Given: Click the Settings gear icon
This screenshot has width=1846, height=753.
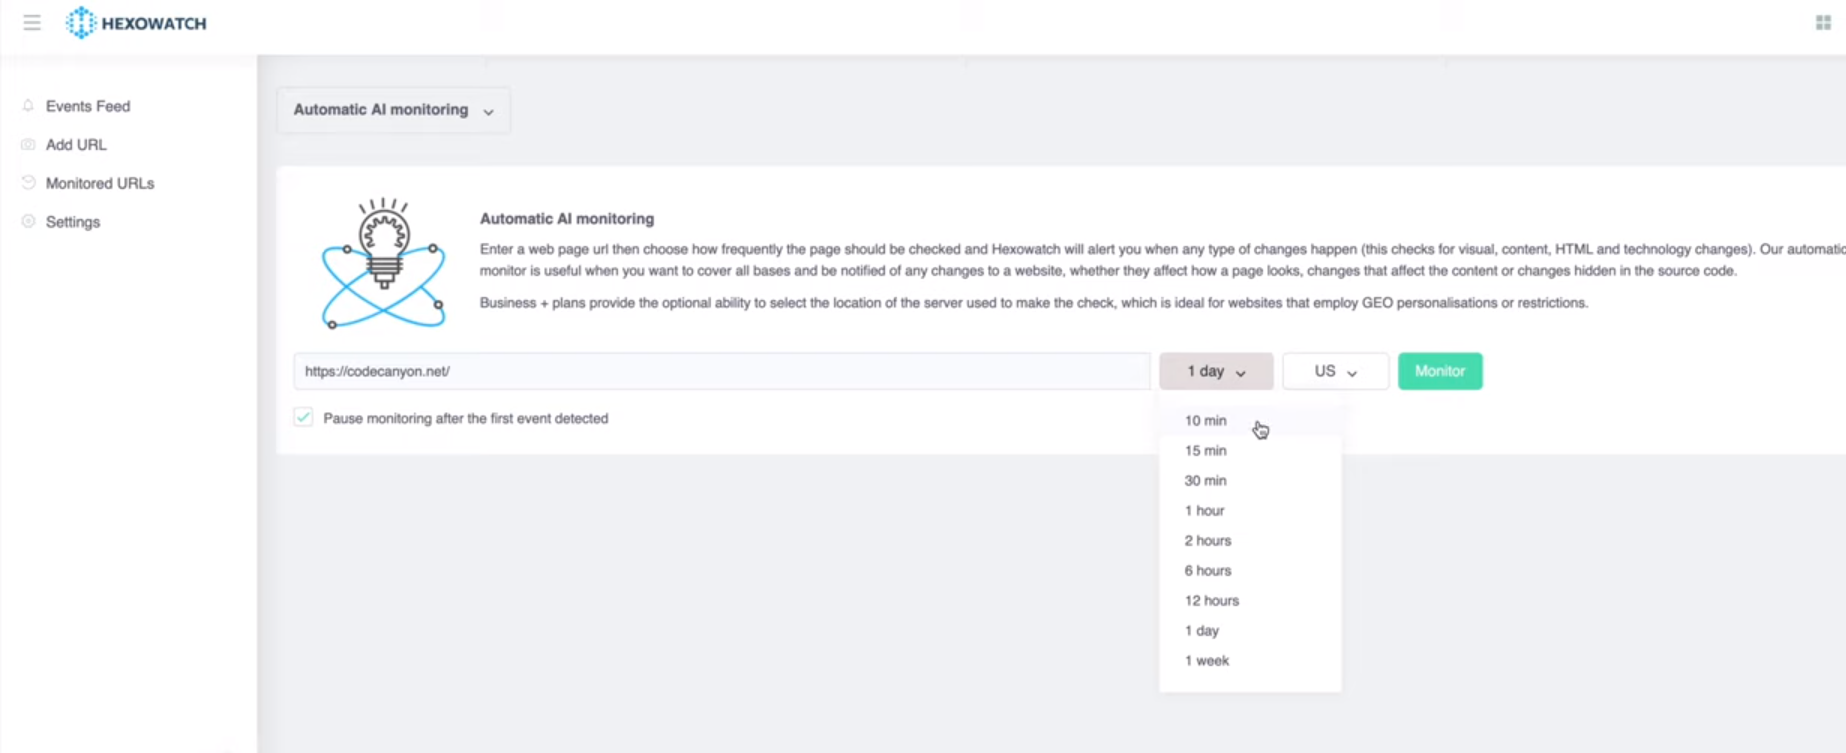Looking at the screenshot, I should click(28, 222).
